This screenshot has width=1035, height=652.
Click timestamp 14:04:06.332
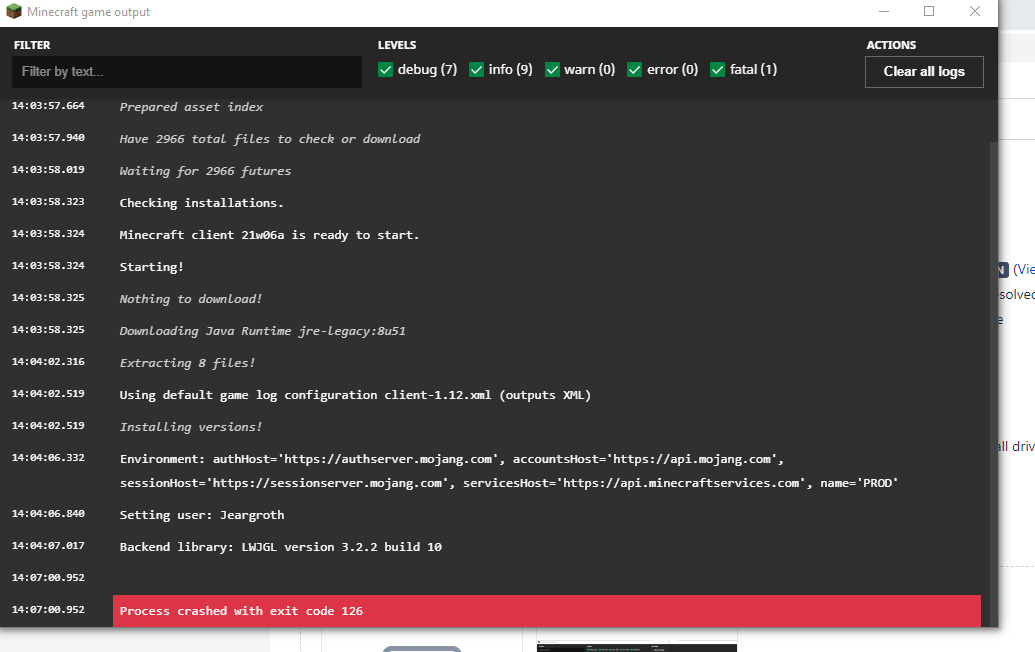(48, 457)
